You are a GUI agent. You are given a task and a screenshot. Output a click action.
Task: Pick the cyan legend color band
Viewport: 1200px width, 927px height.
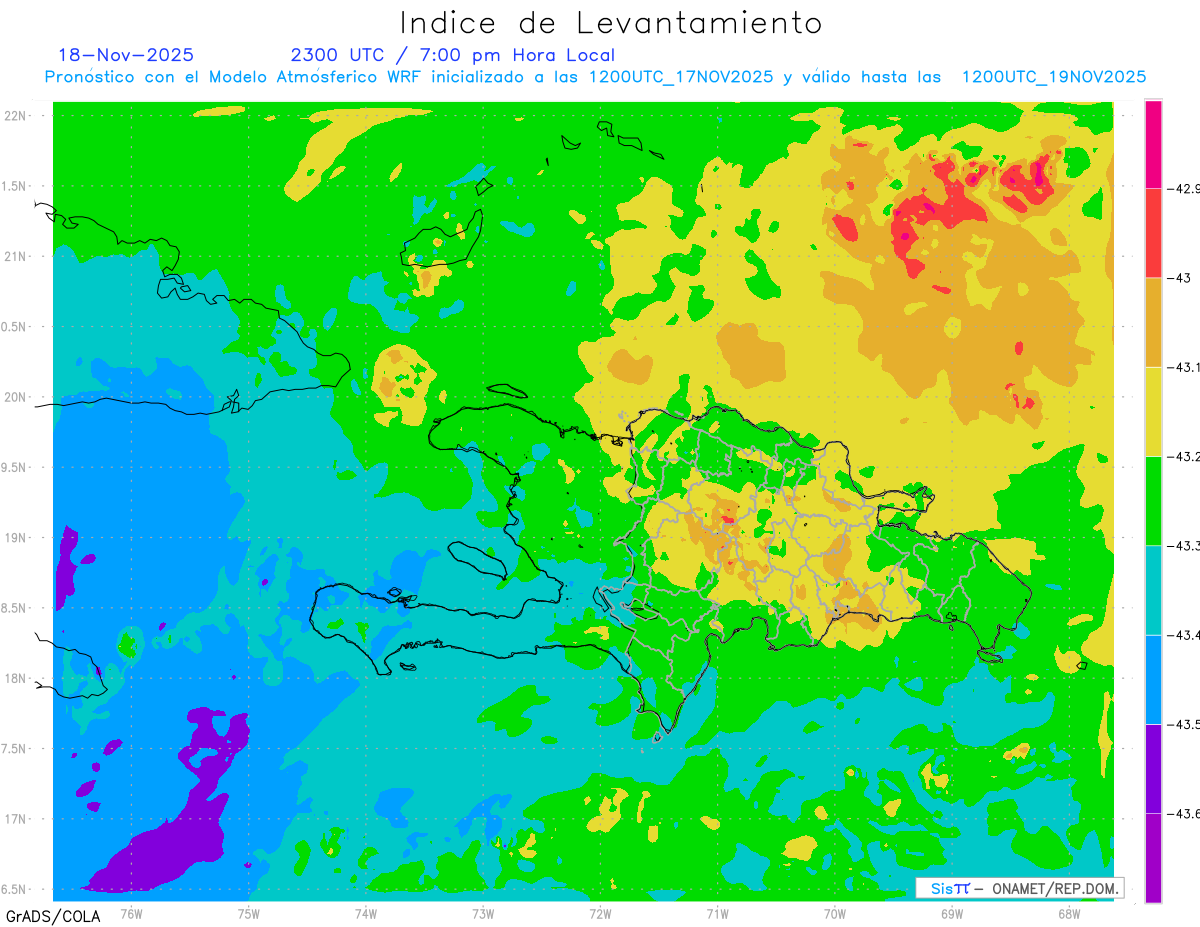[x=1153, y=590]
